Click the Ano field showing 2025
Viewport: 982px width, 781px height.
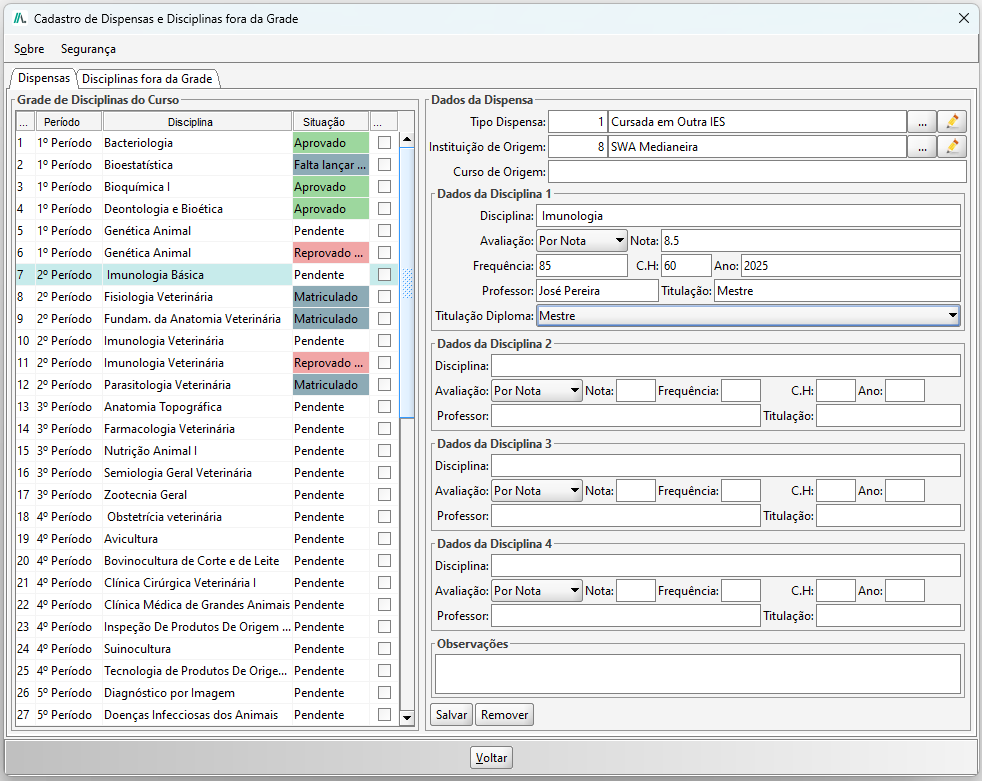(850, 266)
